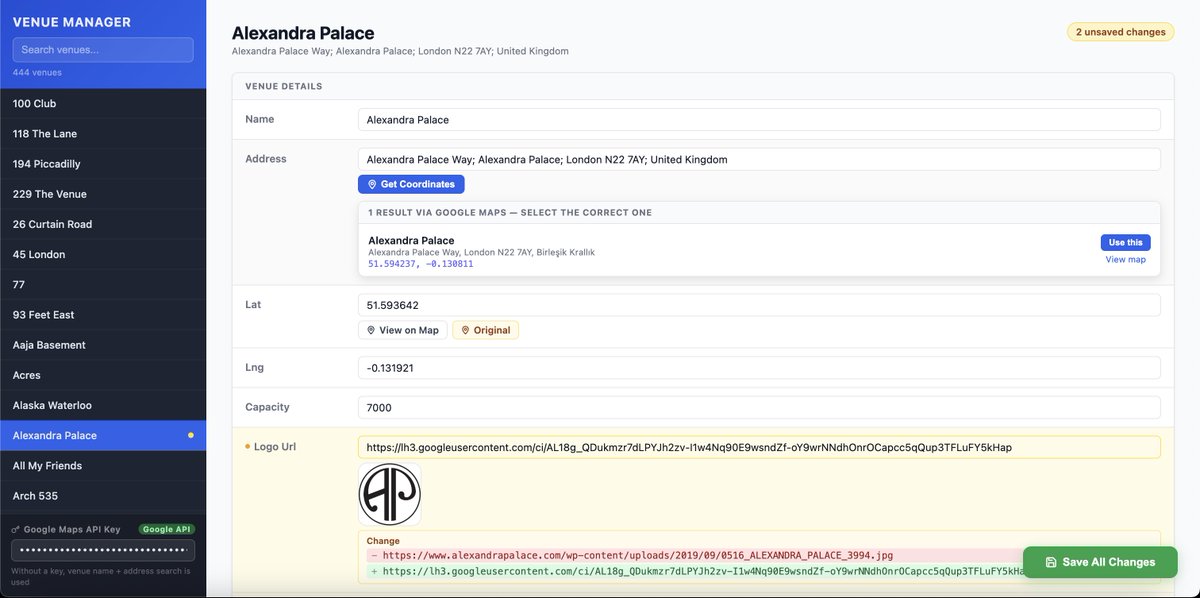Image resolution: width=1200 pixels, height=598 pixels.
Task: Select Alaska Waterloo venue
Action: [103, 405]
